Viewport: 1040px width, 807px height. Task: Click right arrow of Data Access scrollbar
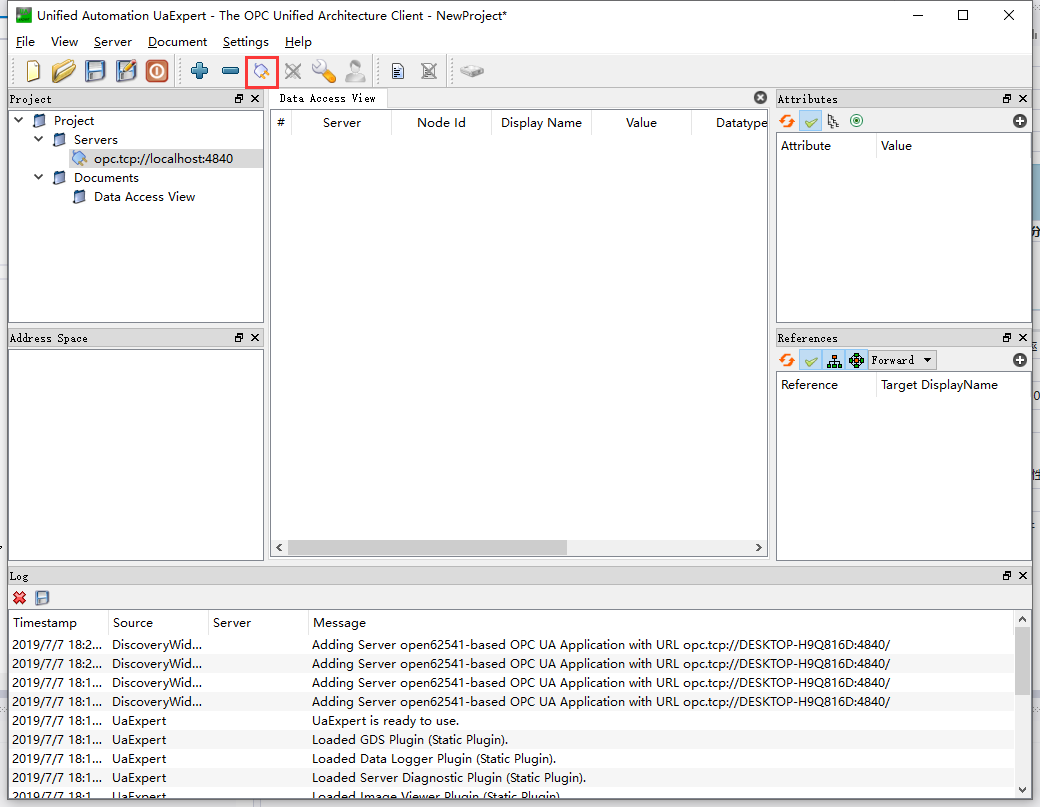click(x=759, y=548)
